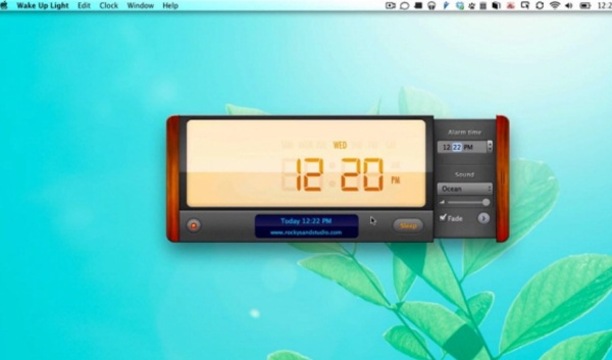Viewport: 612px width, 360px height.
Task: Open the www.rockysandstudio.com link
Action: coord(306,232)
